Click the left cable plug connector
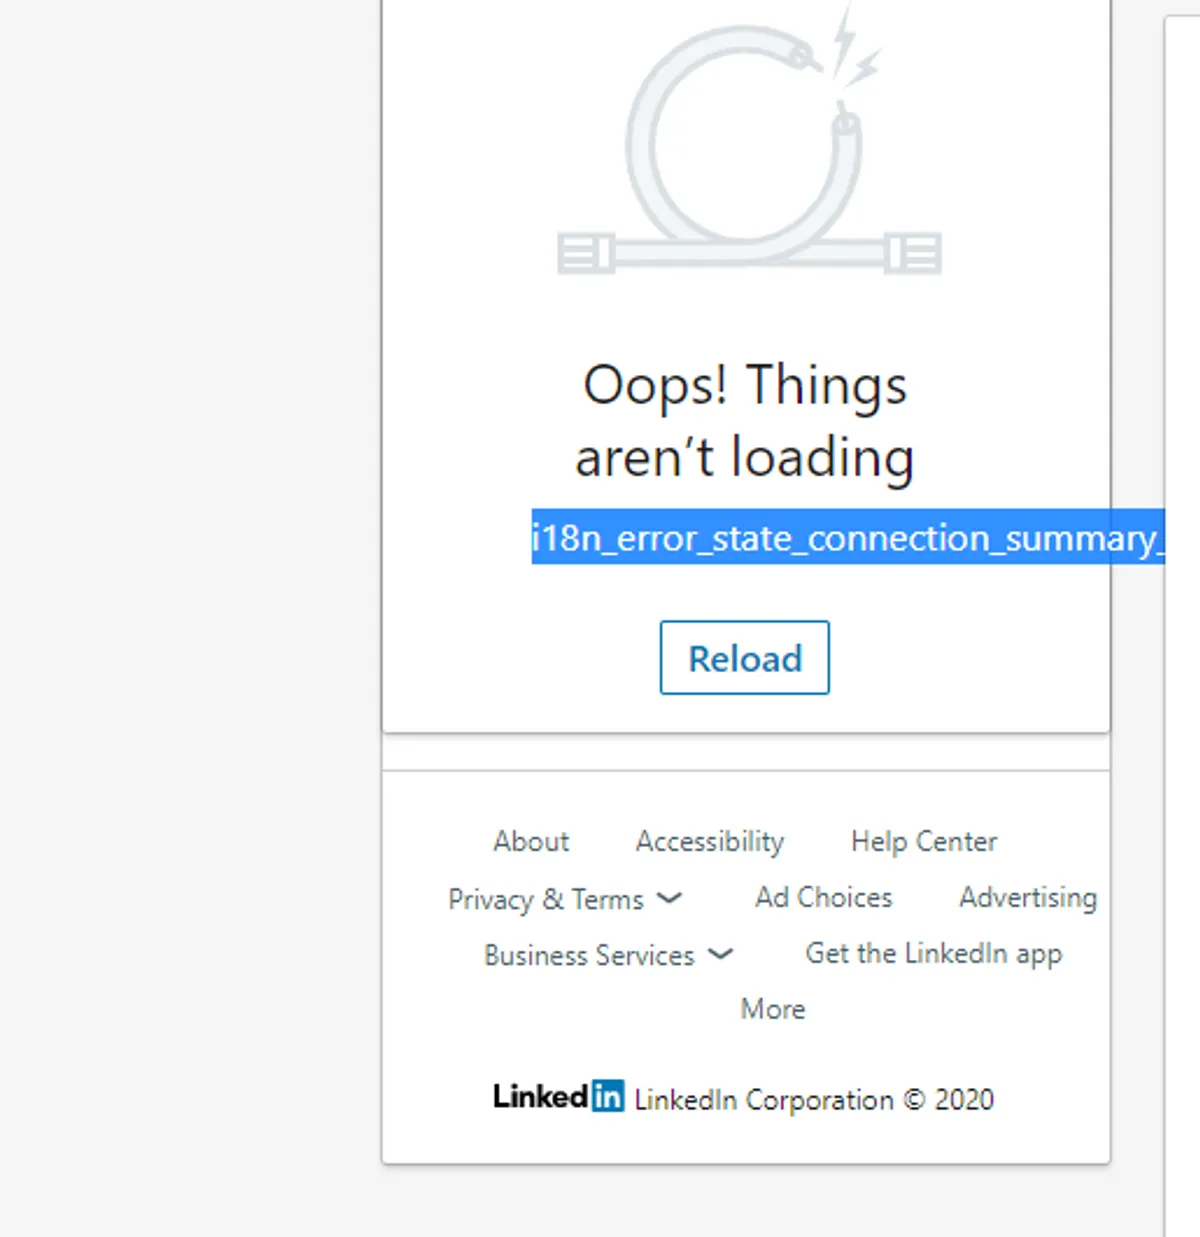 (x=585, y=253)
